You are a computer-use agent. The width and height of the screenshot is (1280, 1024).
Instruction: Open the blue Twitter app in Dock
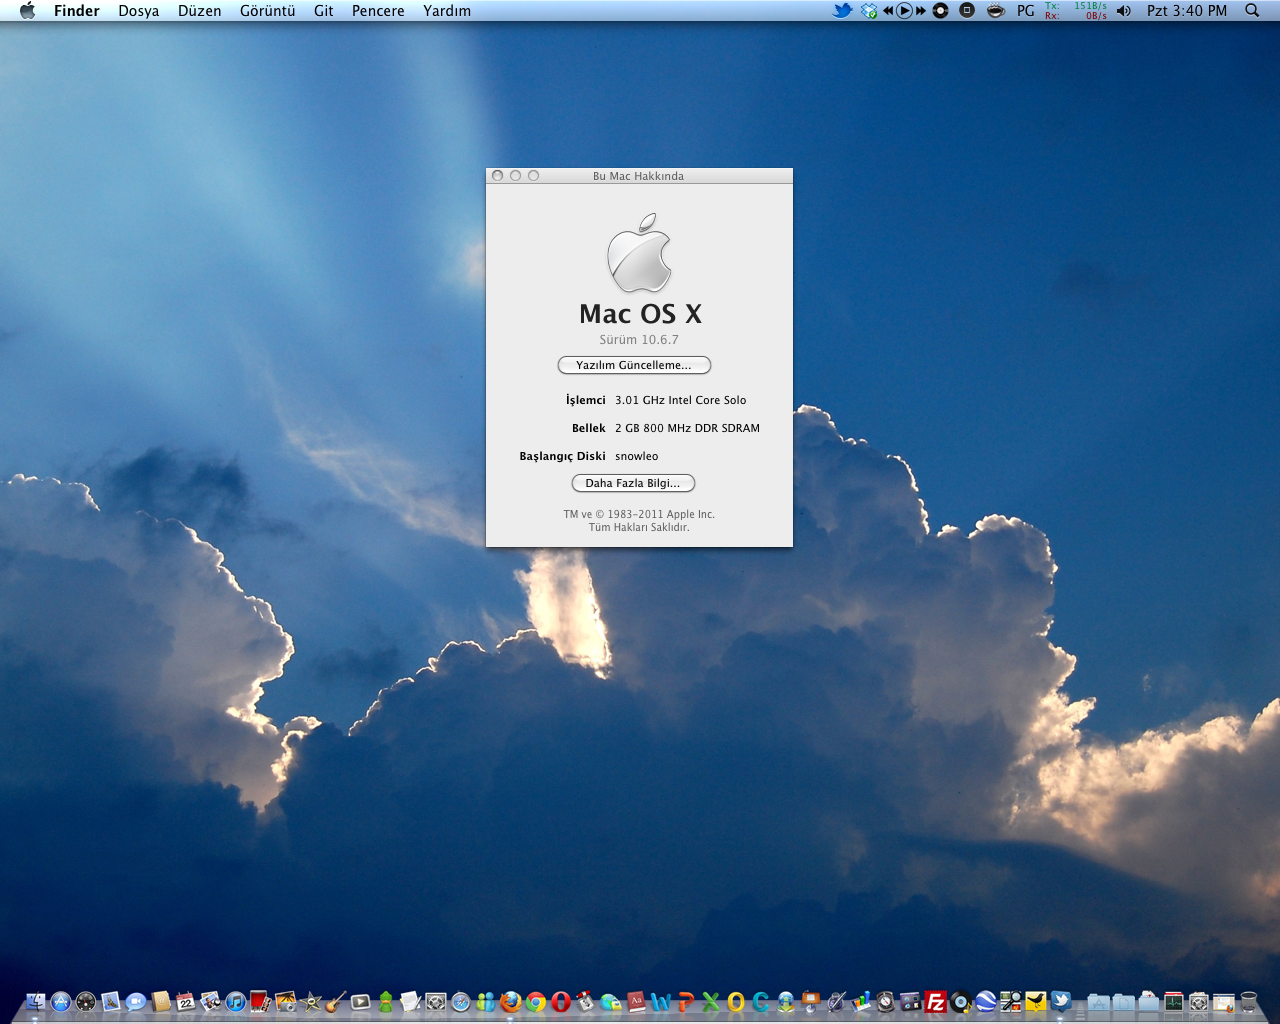click(x=1061, y=1001)
